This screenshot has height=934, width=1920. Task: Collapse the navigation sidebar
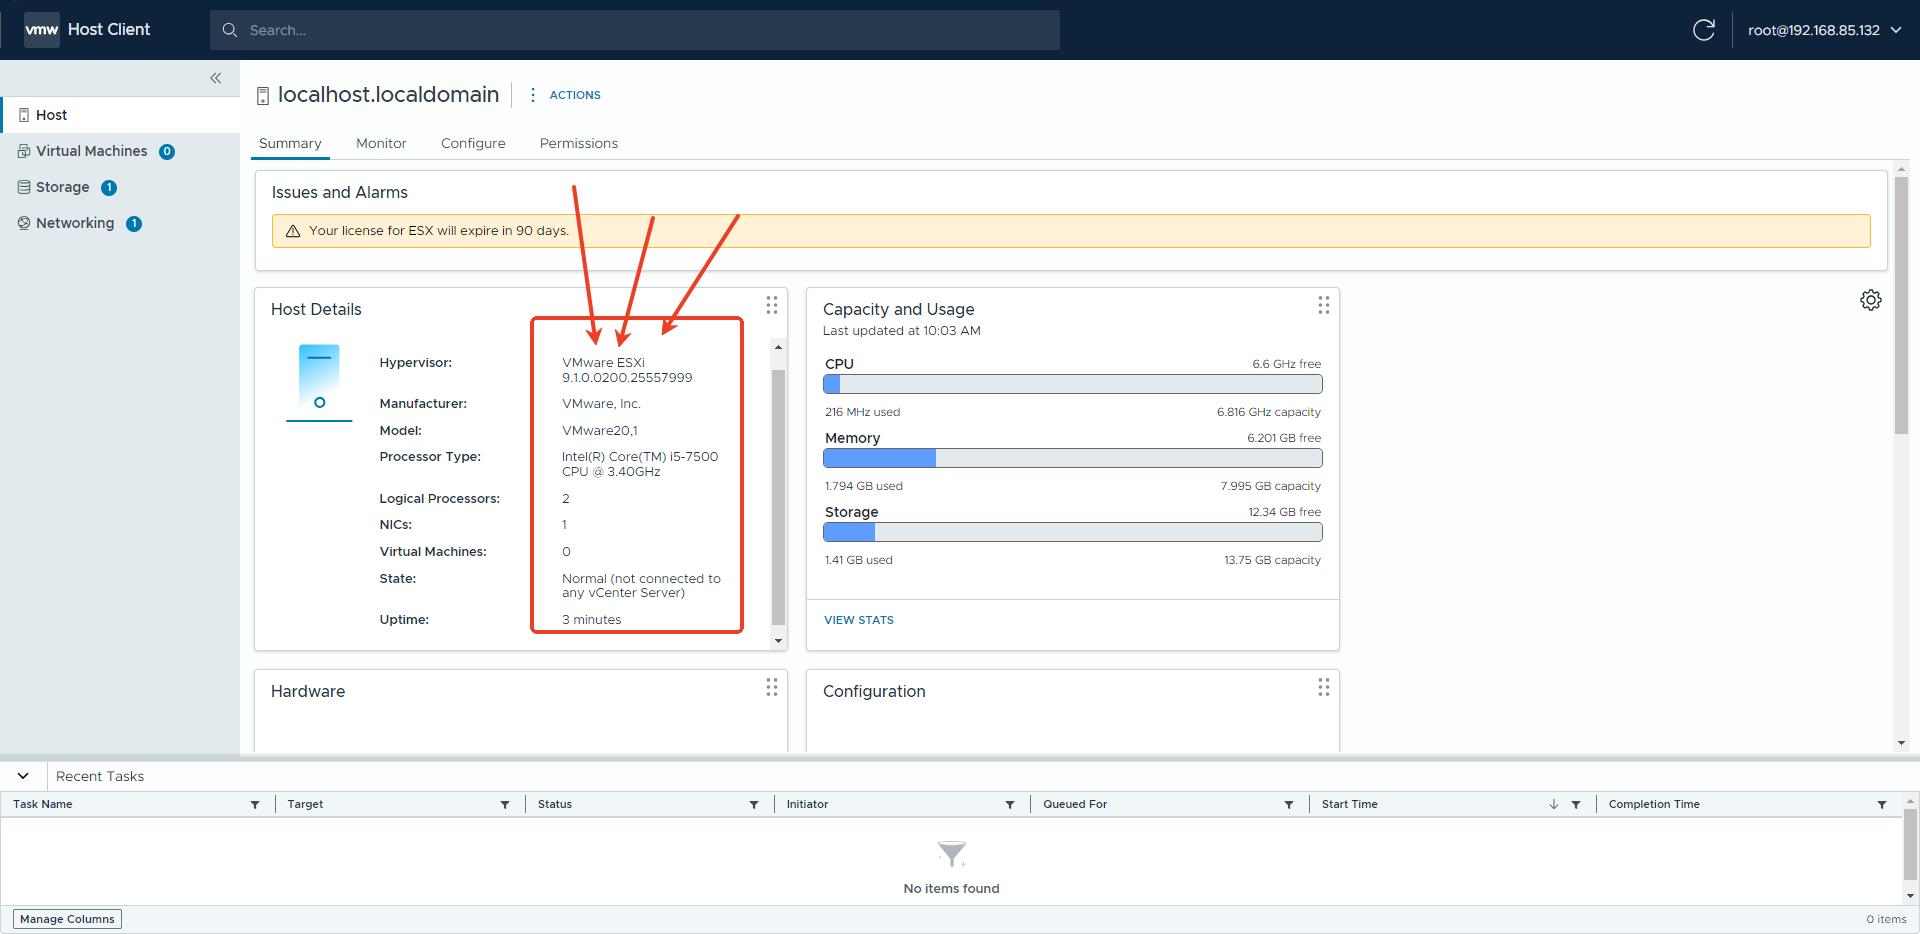(x=215, y=78)
